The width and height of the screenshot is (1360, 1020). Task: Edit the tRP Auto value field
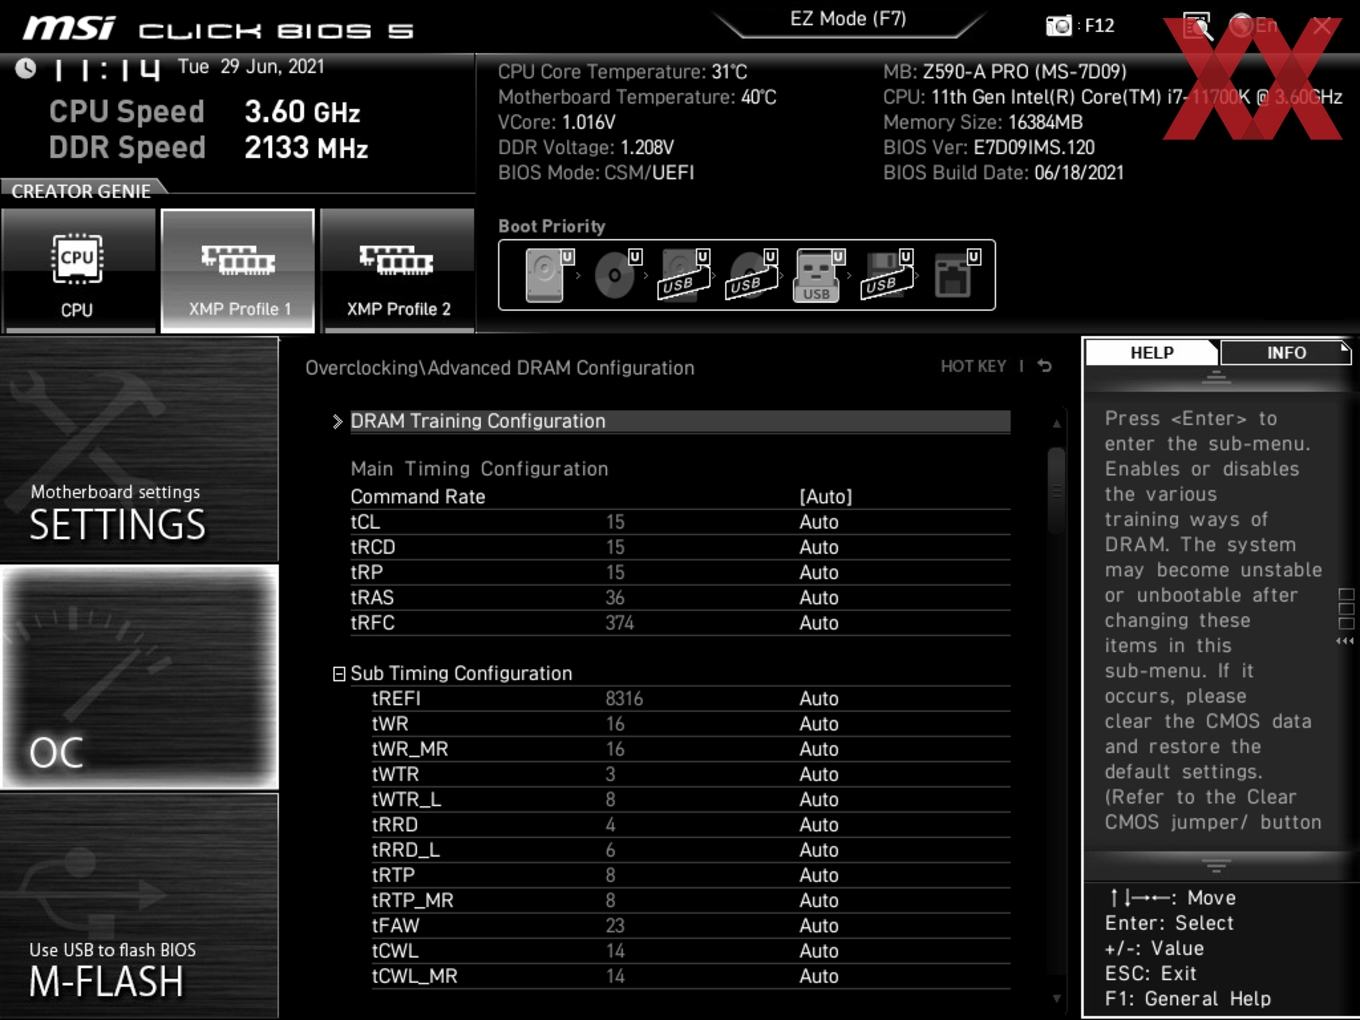pos(819,572)
